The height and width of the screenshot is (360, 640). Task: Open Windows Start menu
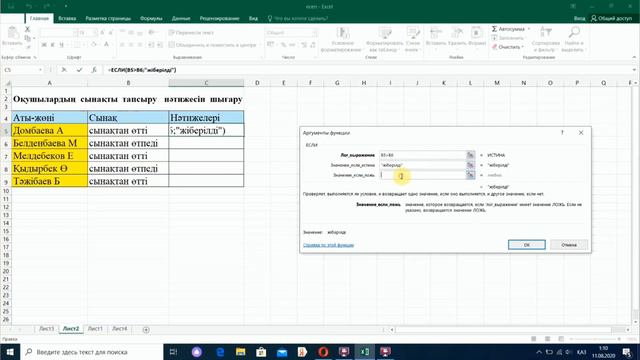[10, 352]
